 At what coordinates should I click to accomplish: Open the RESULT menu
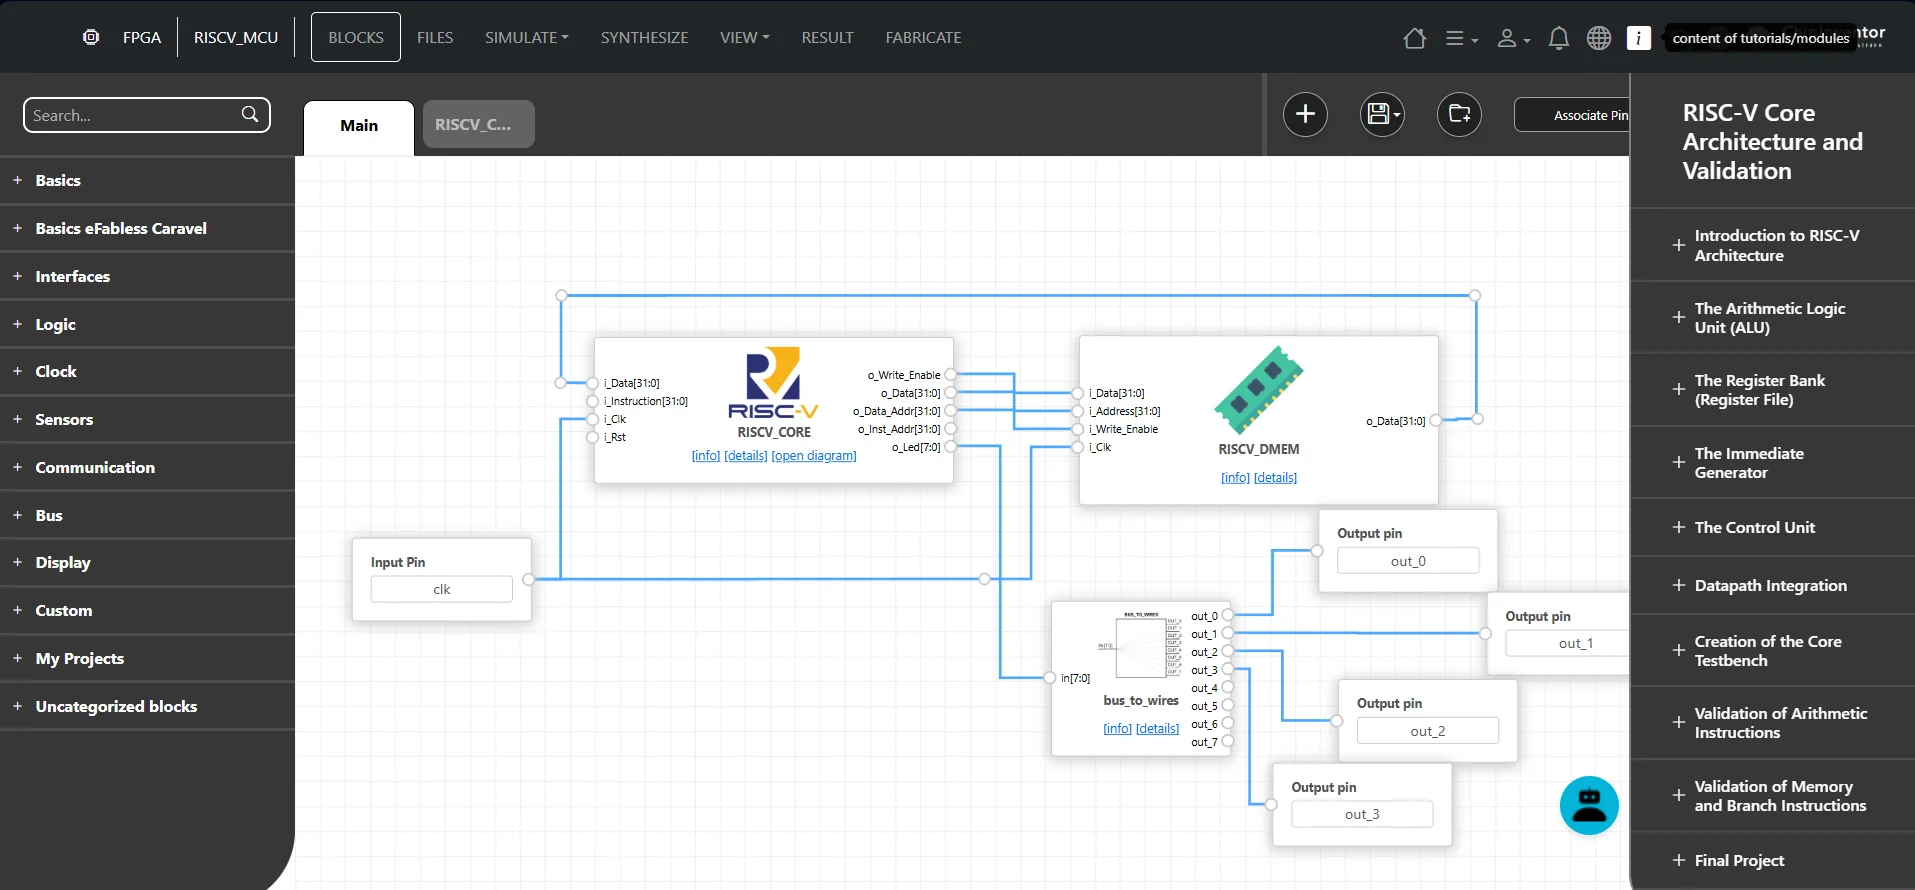pos(827,37)
